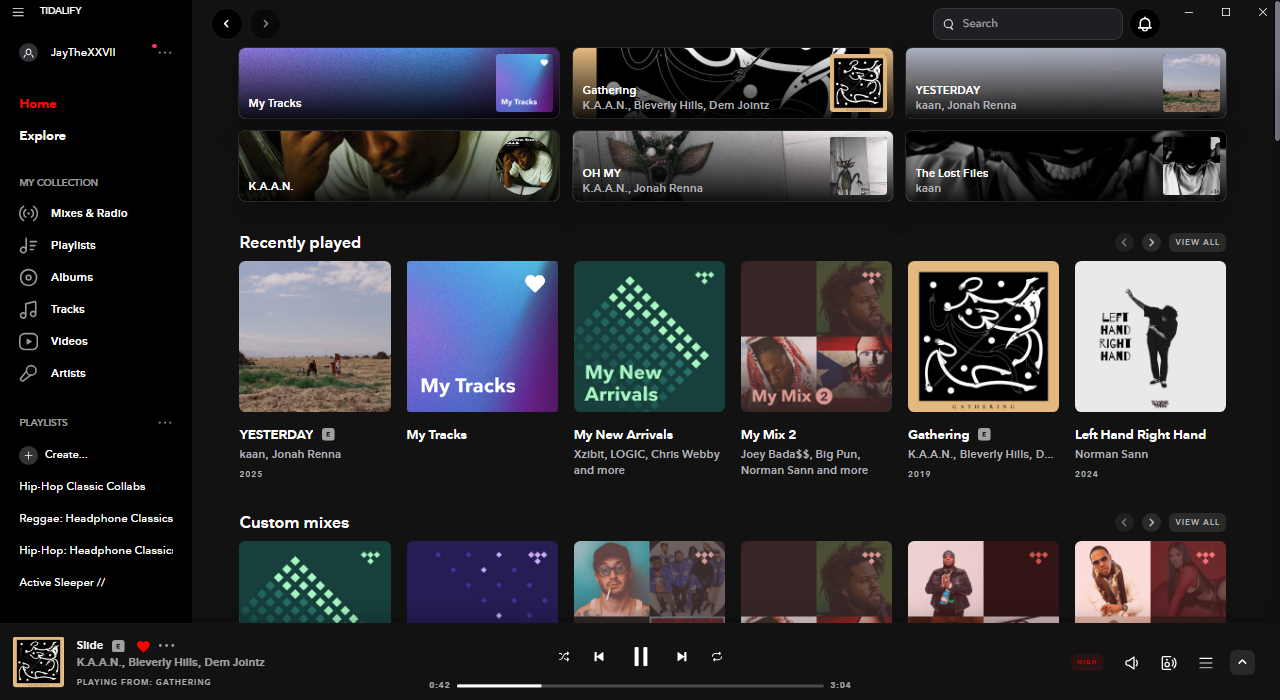Image resolution: width=1280 pixels, height=700 pixels.
Task: Toggle the HIGH audio quality badge
Action: click(1087, 662)
